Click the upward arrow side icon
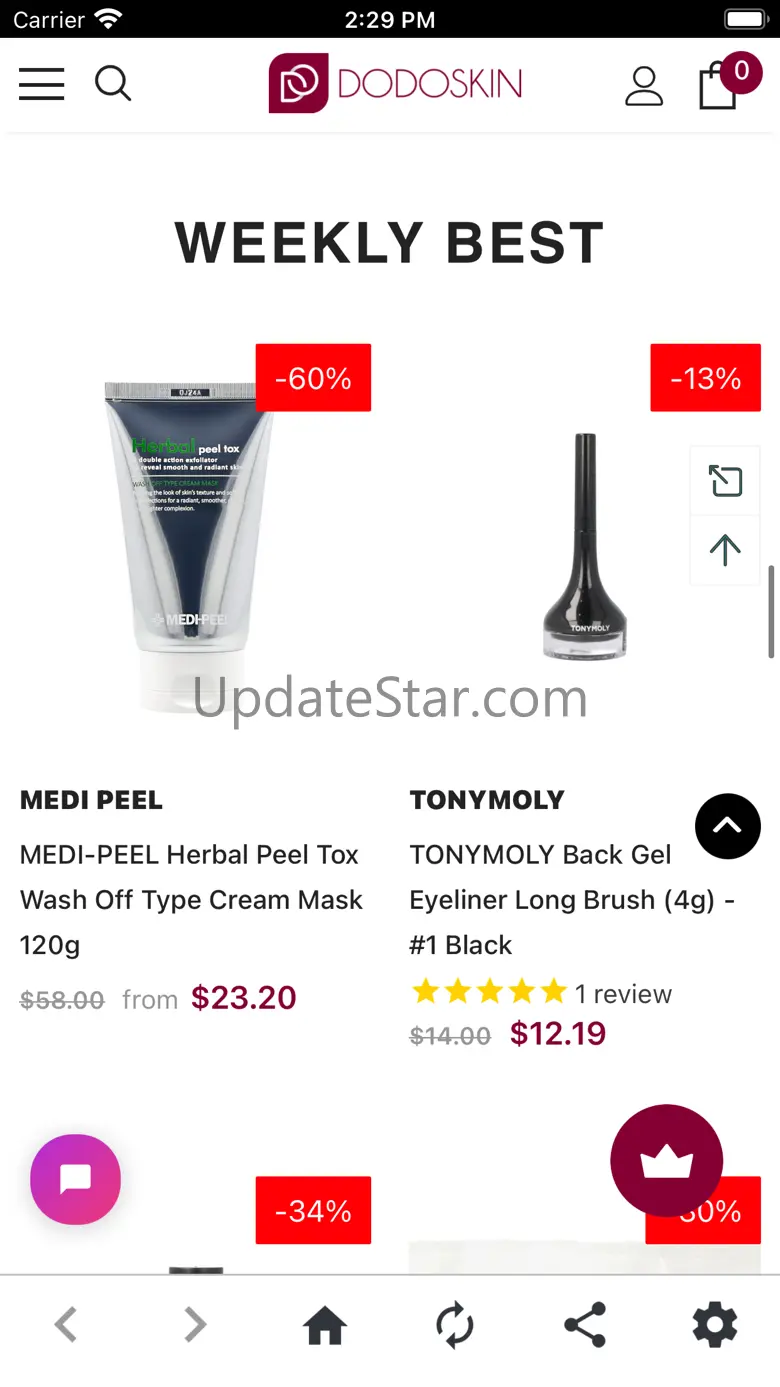This screenshot has height=1387, width=780. [725, 550]
